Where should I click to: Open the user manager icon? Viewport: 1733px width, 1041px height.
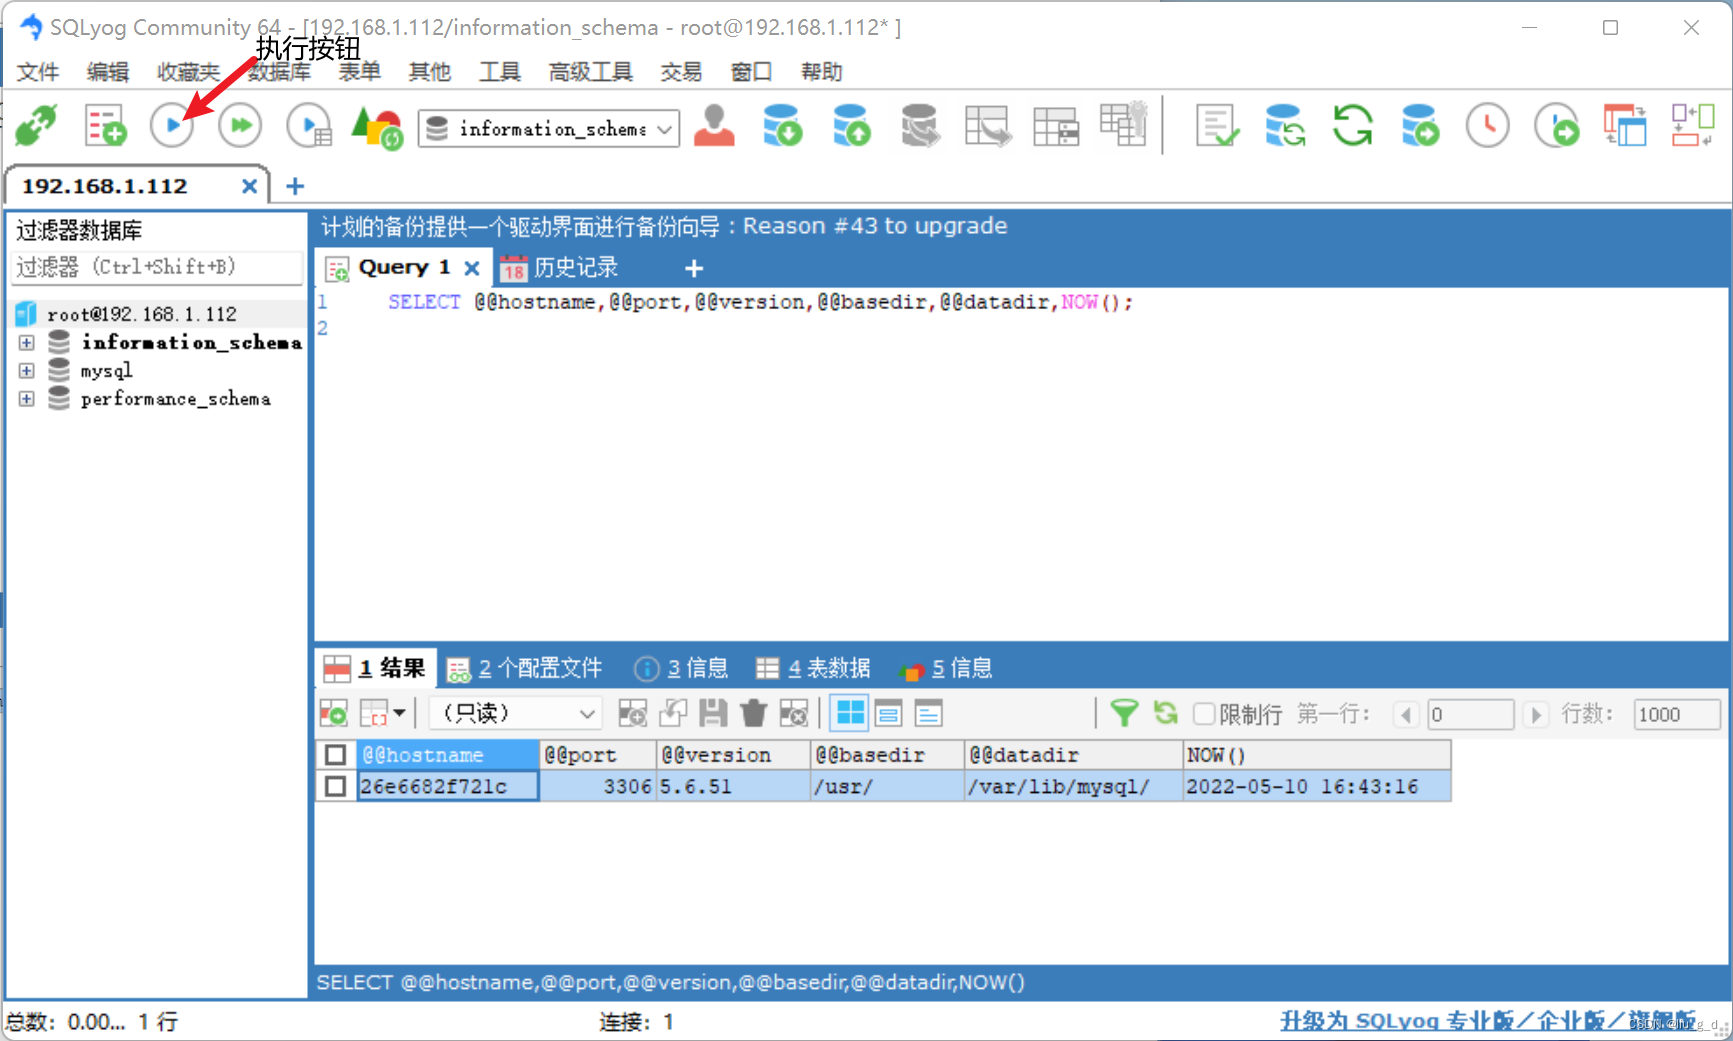pyautogui.click(x=714, y=126)
